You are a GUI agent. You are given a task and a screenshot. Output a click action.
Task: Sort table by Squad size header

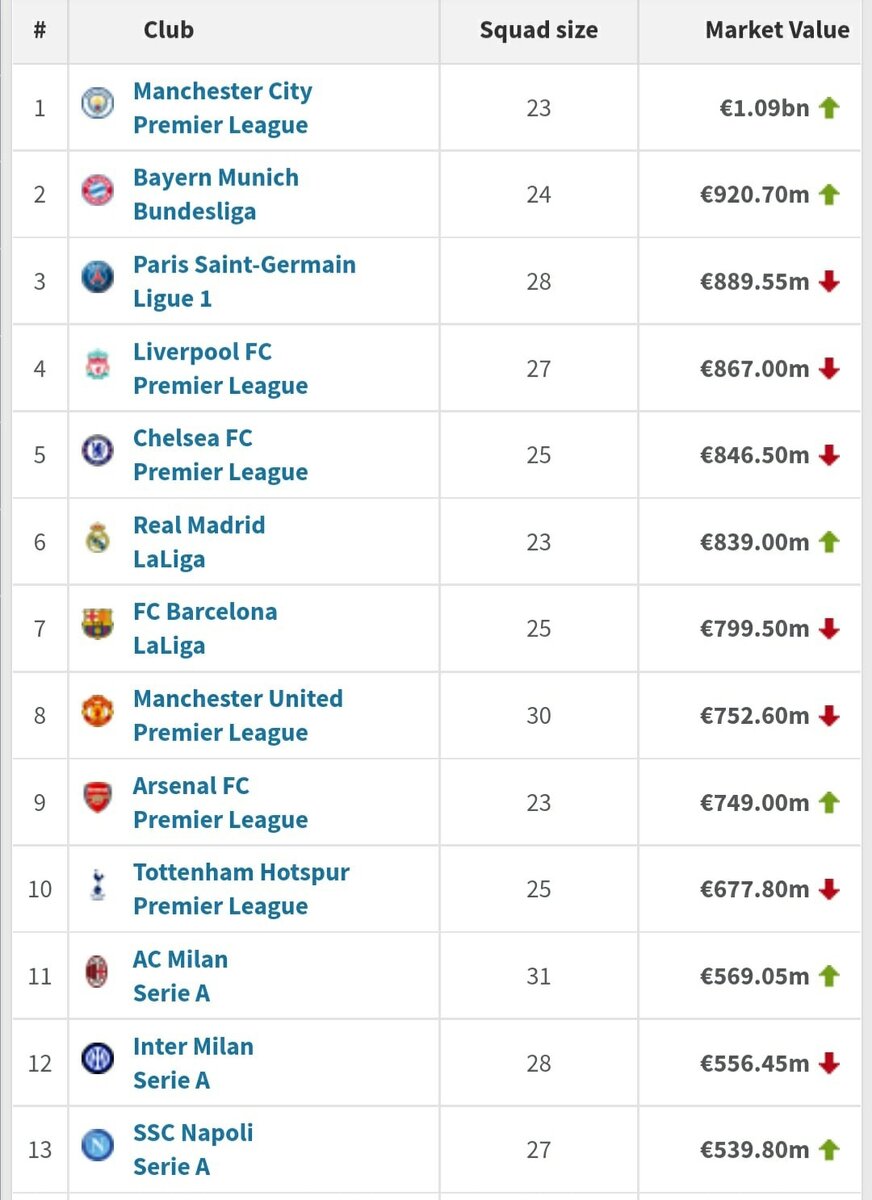[x=538, y=30]
